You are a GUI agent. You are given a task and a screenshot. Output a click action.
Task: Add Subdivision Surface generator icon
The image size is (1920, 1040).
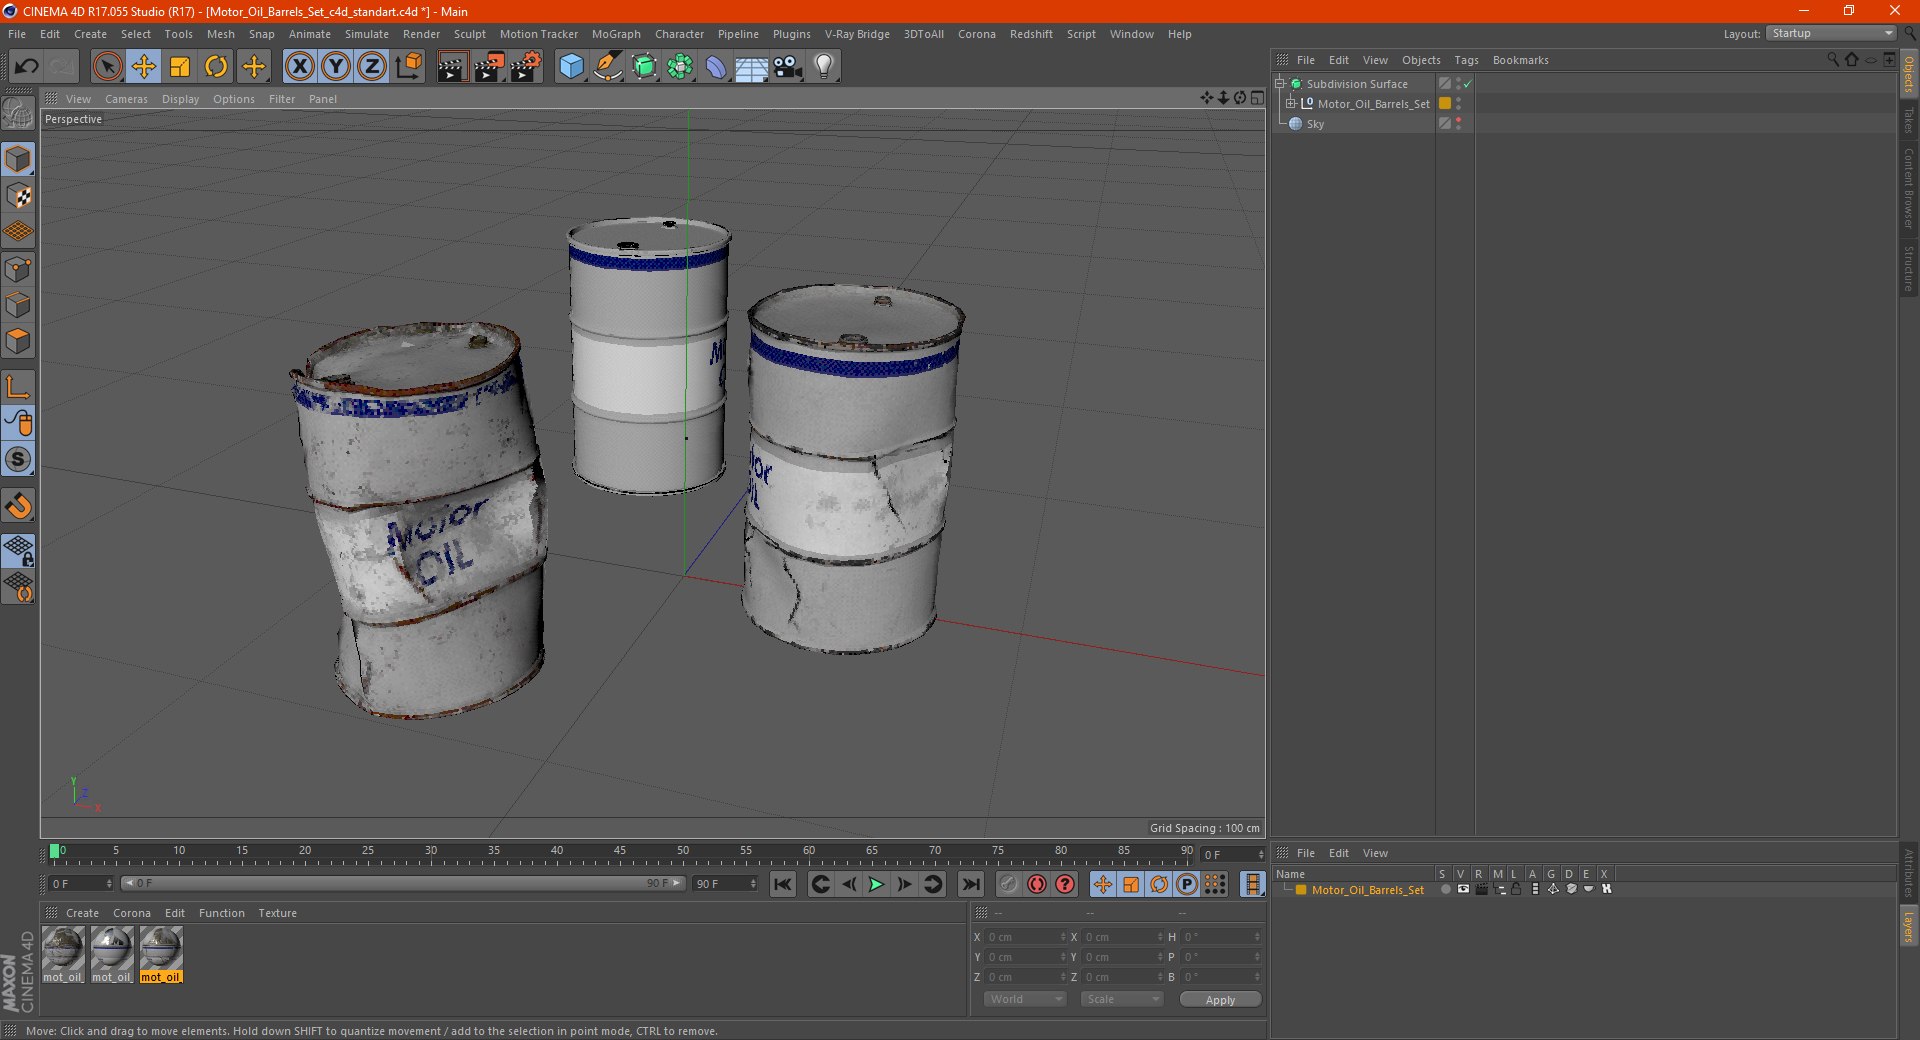point(644,67)
